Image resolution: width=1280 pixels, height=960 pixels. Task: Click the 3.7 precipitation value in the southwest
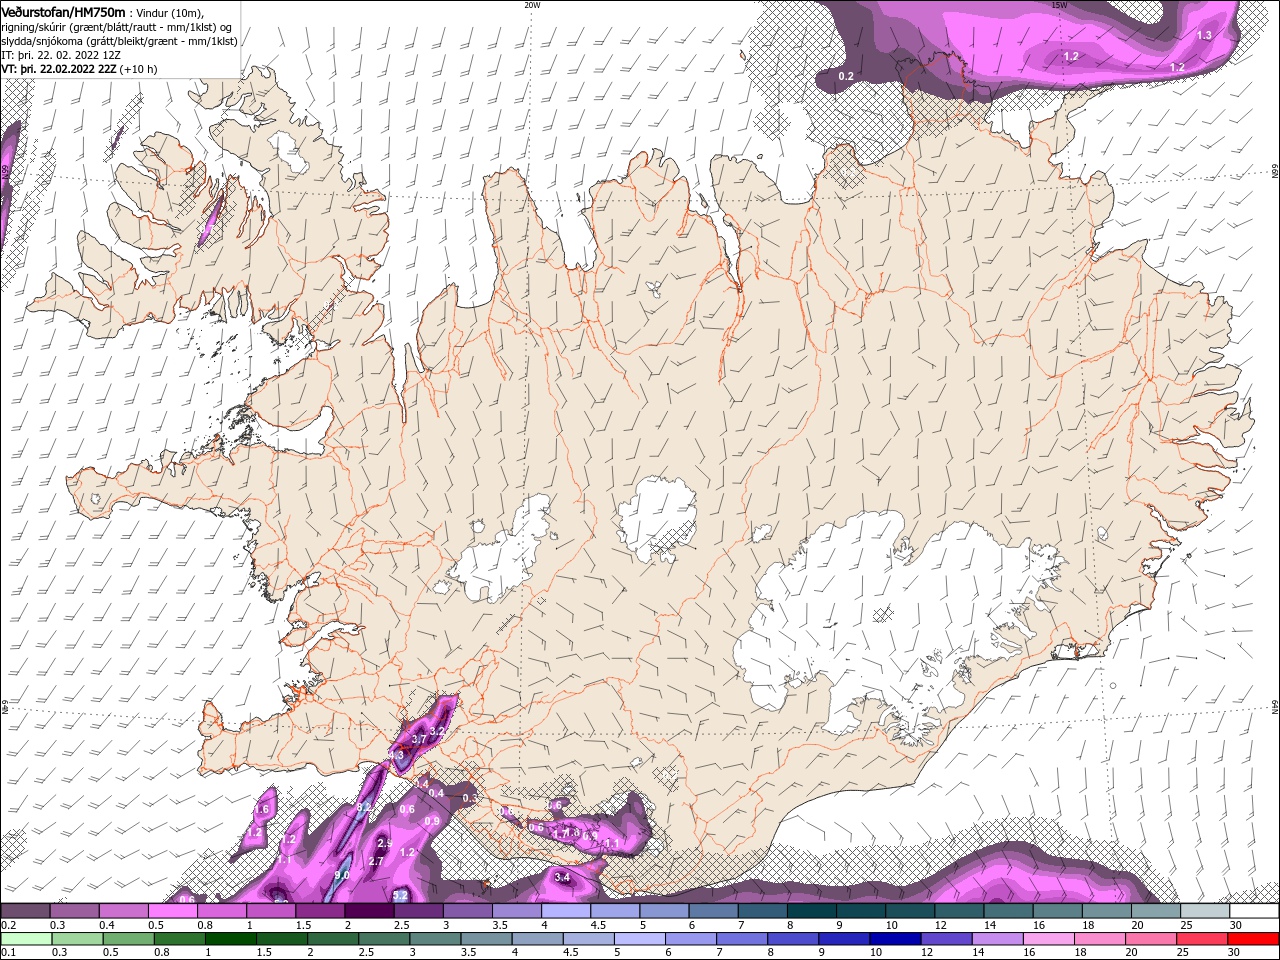point(420,738)
